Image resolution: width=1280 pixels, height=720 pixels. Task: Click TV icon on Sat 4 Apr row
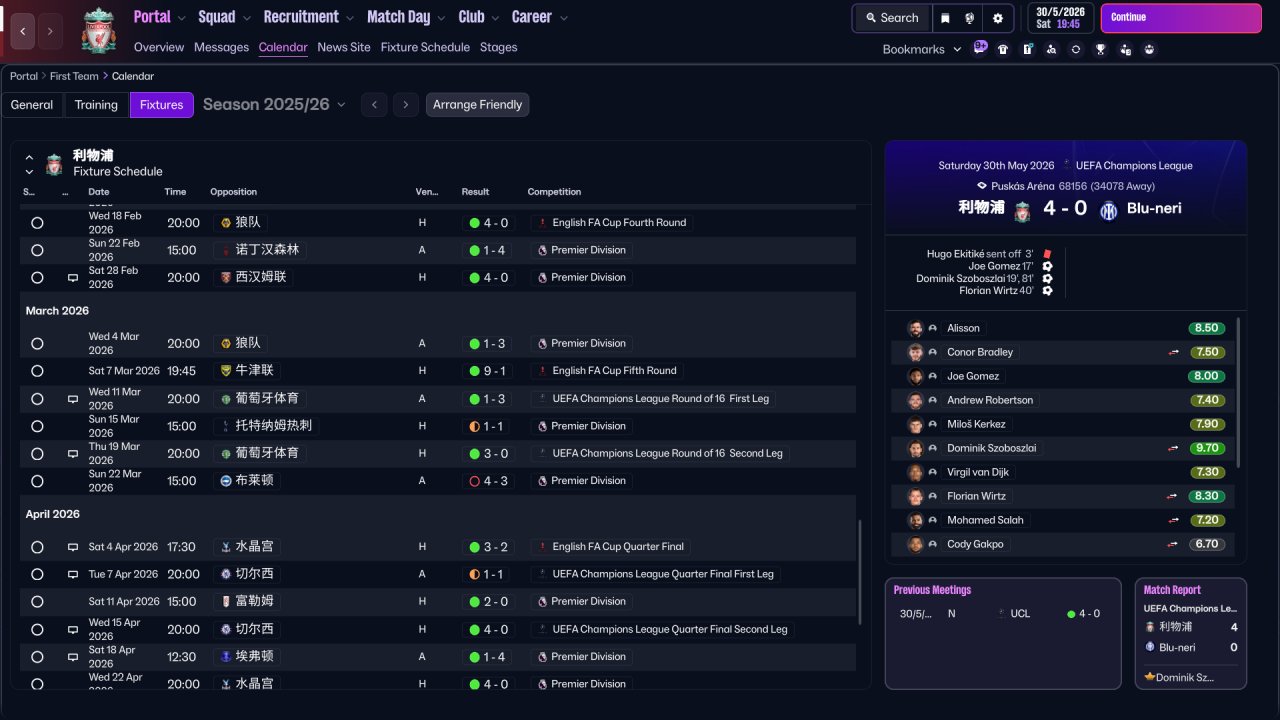click(73, 548)
